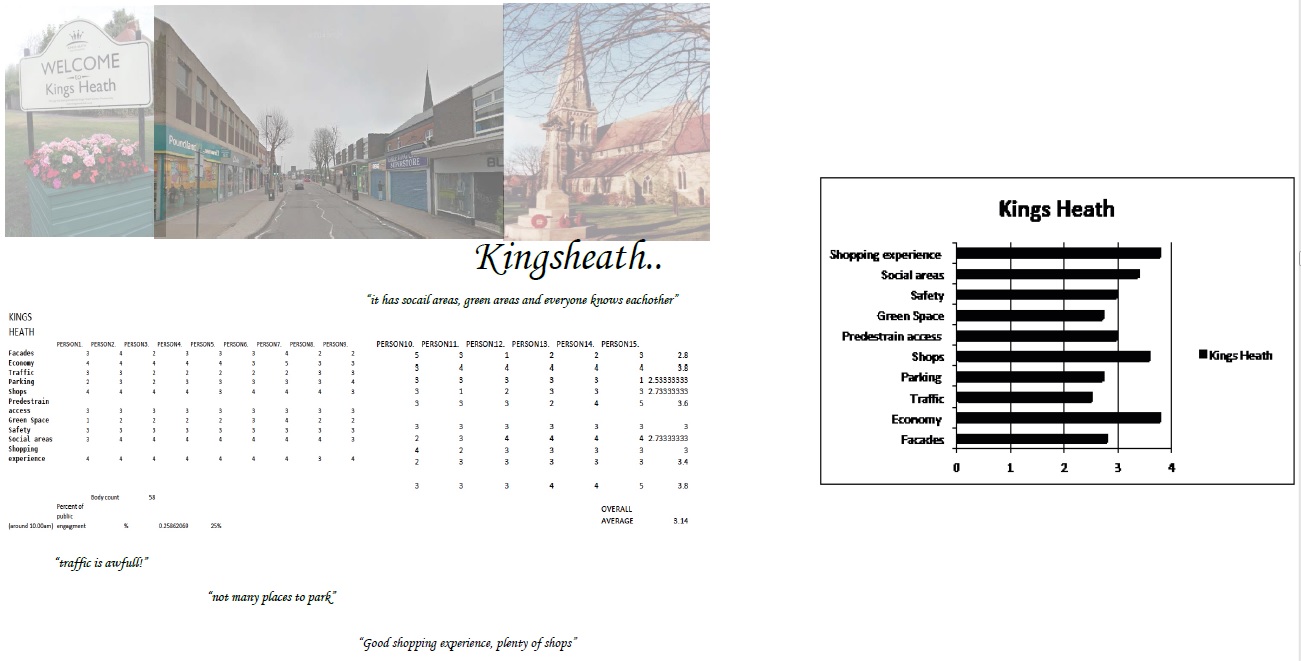Select the church and war memorial photo
1301x661 pixels.
point(606,120)
